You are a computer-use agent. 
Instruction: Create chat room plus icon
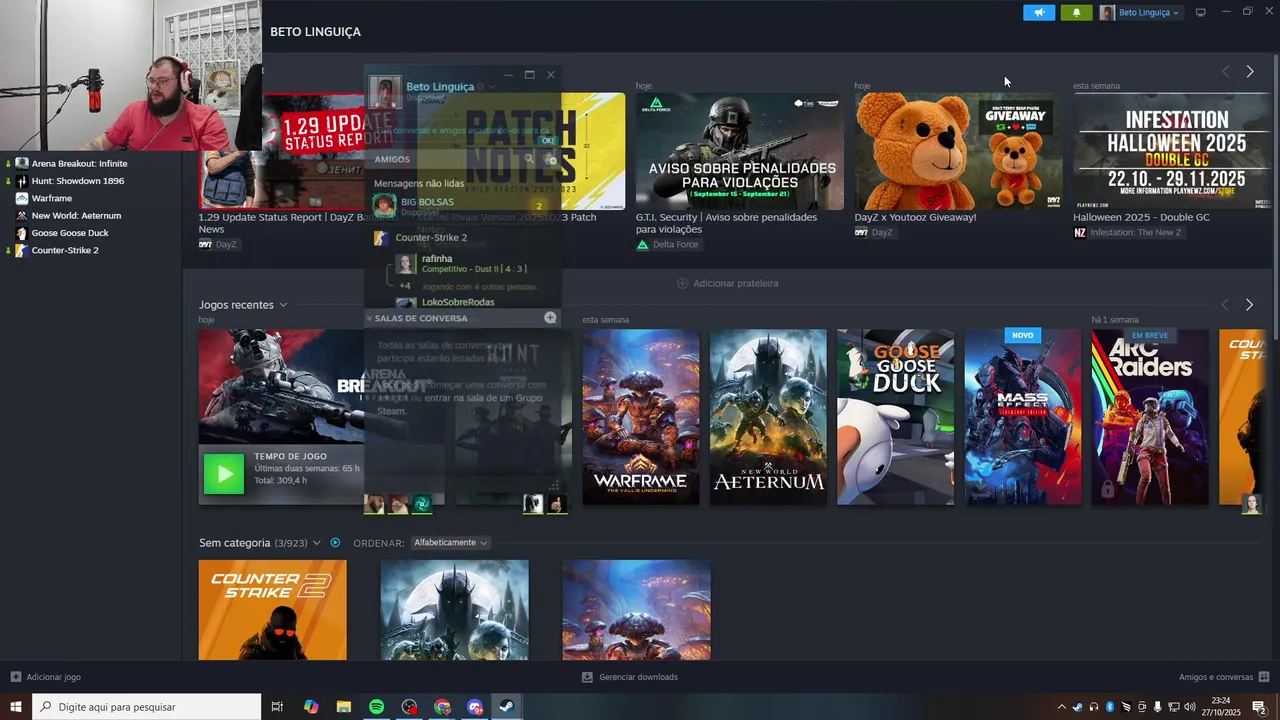pos(550,318)
